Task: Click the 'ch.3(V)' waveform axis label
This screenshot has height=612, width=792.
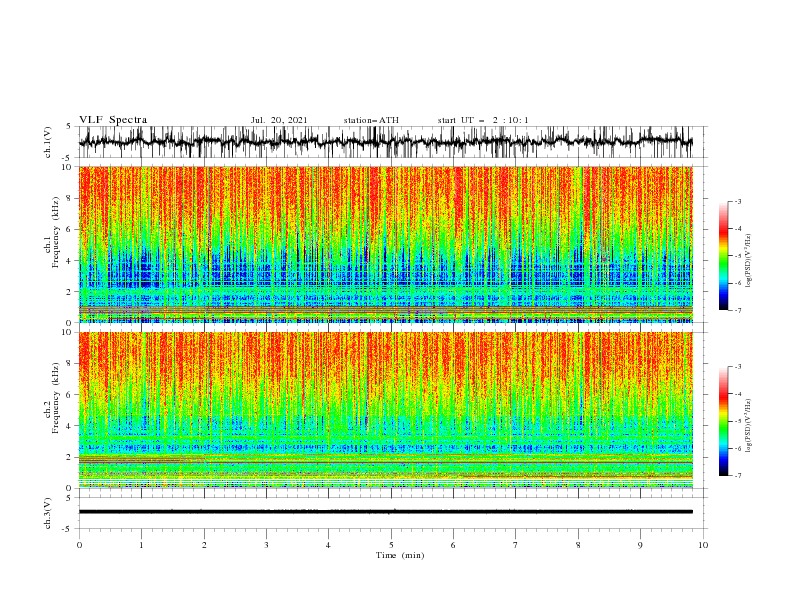Action: [x=48, y=513]
